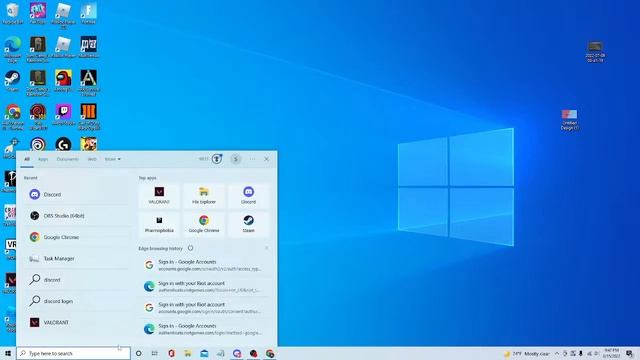Open the Steam tile in Top apps
This screenshot has height=360, width=640.
(249, 224)
